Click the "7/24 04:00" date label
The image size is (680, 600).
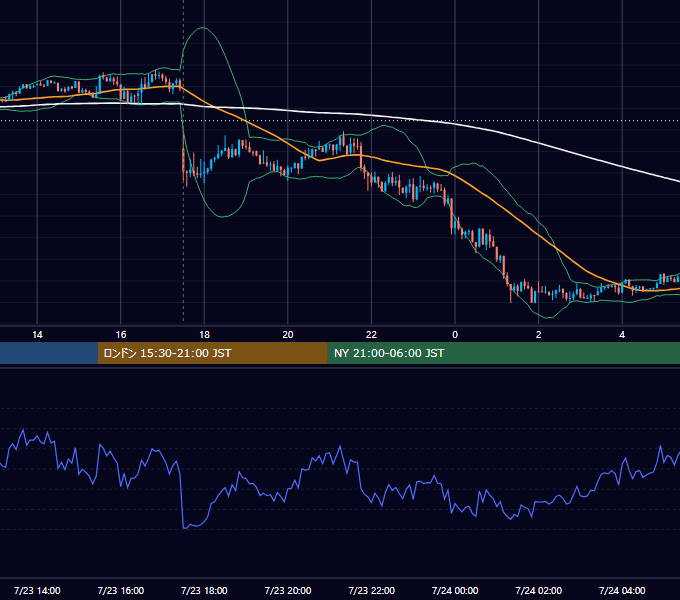pyautogui.click(x=622, y=590)
